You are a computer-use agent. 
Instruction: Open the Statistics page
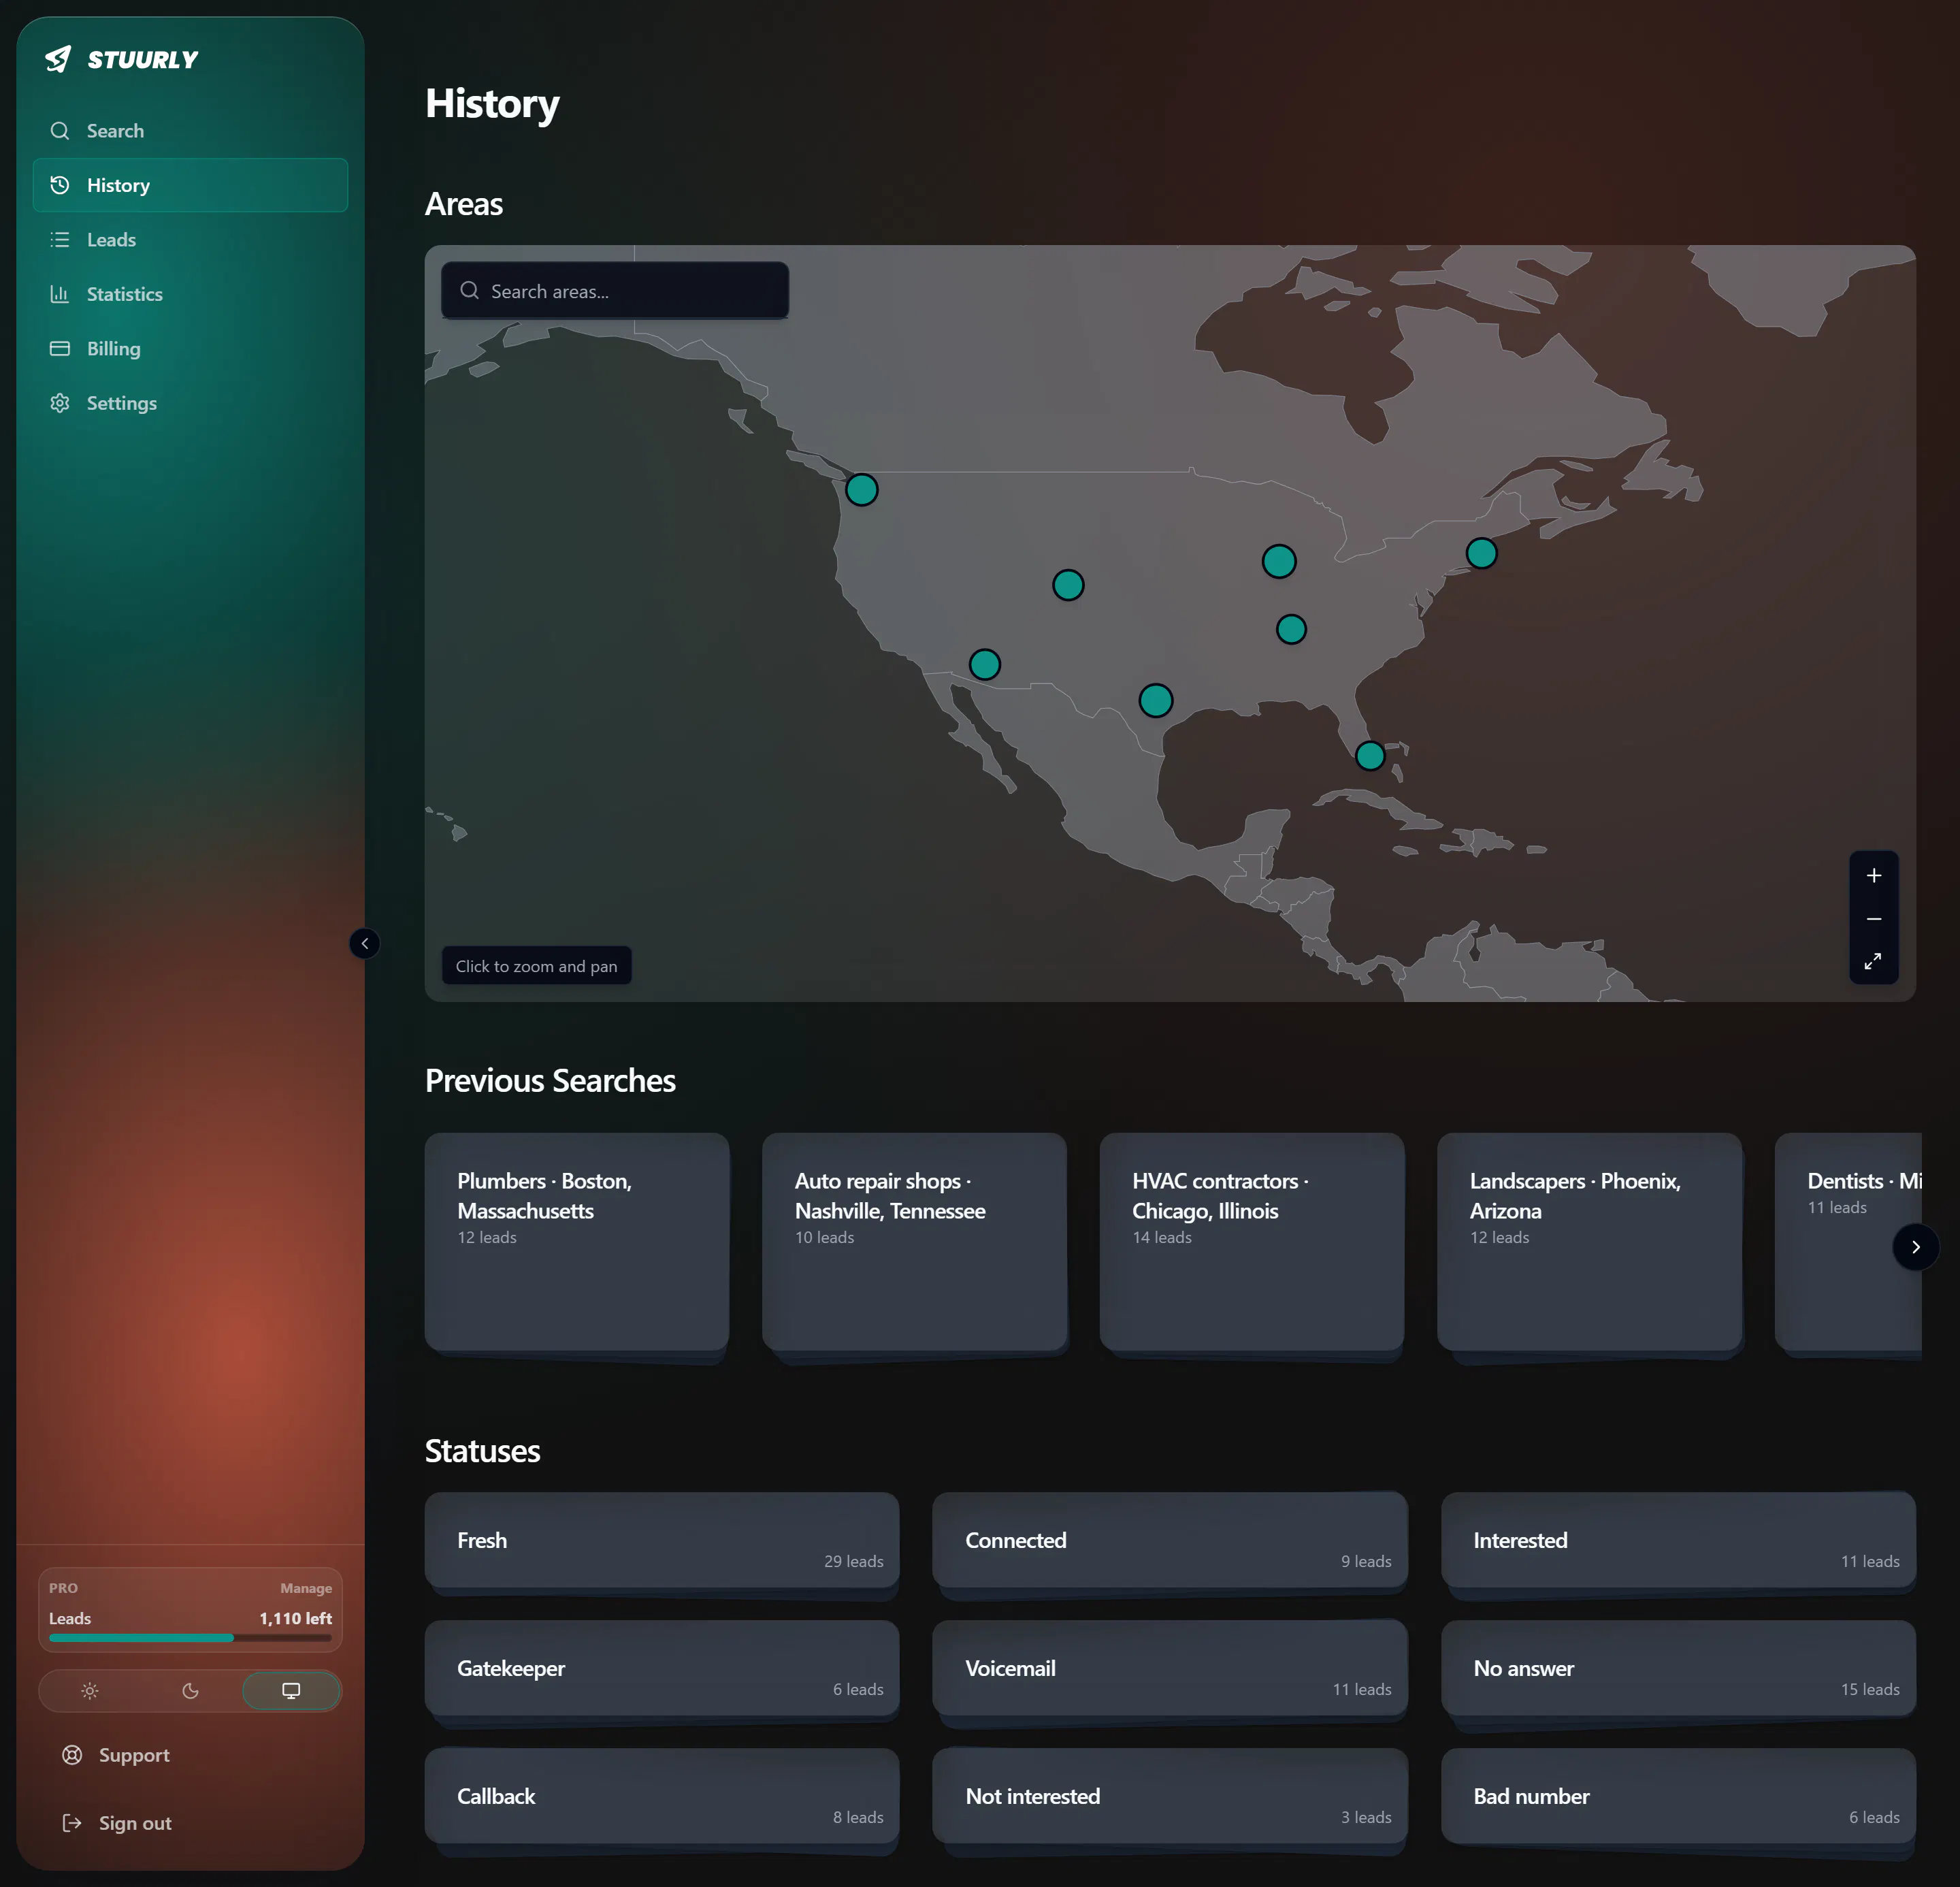pyautogui.click(x=190, y=294)
